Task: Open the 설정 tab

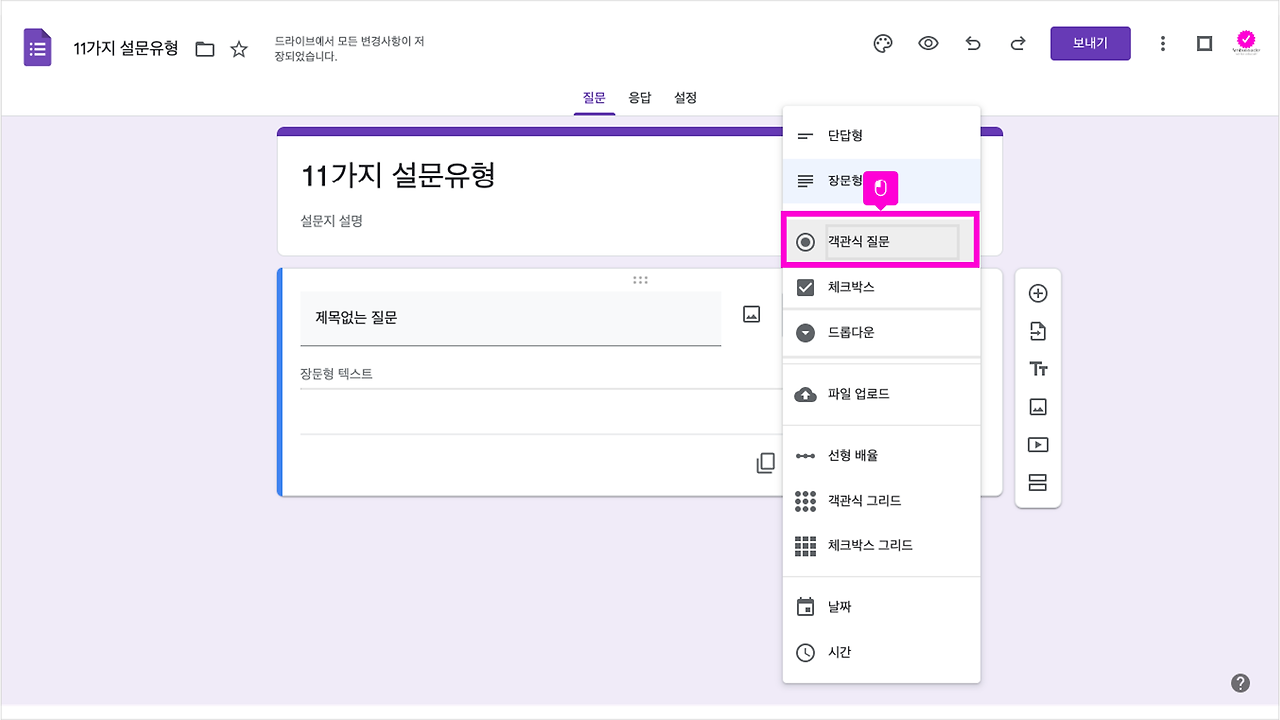Action: tap(685, 97)
